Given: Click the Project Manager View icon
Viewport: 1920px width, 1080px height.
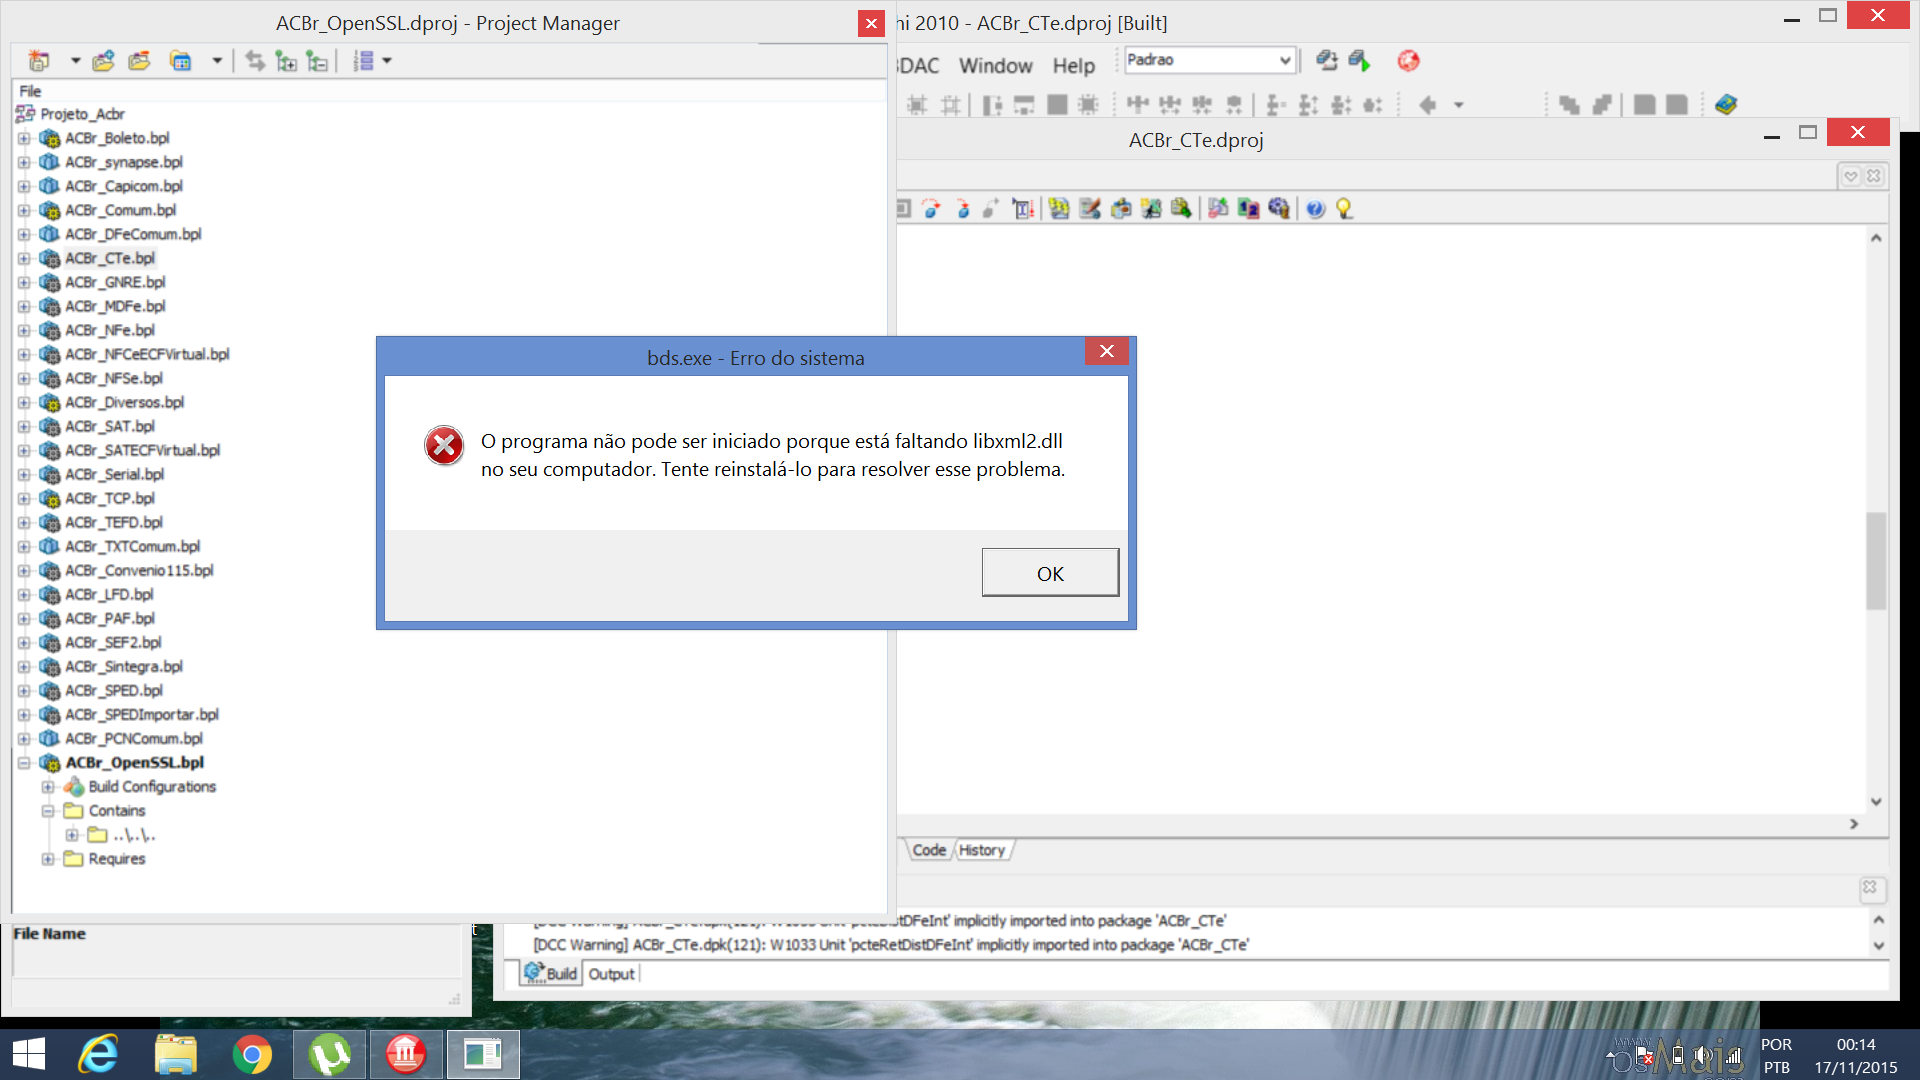Looking at the screenshot, I should [x=181, y=61].
